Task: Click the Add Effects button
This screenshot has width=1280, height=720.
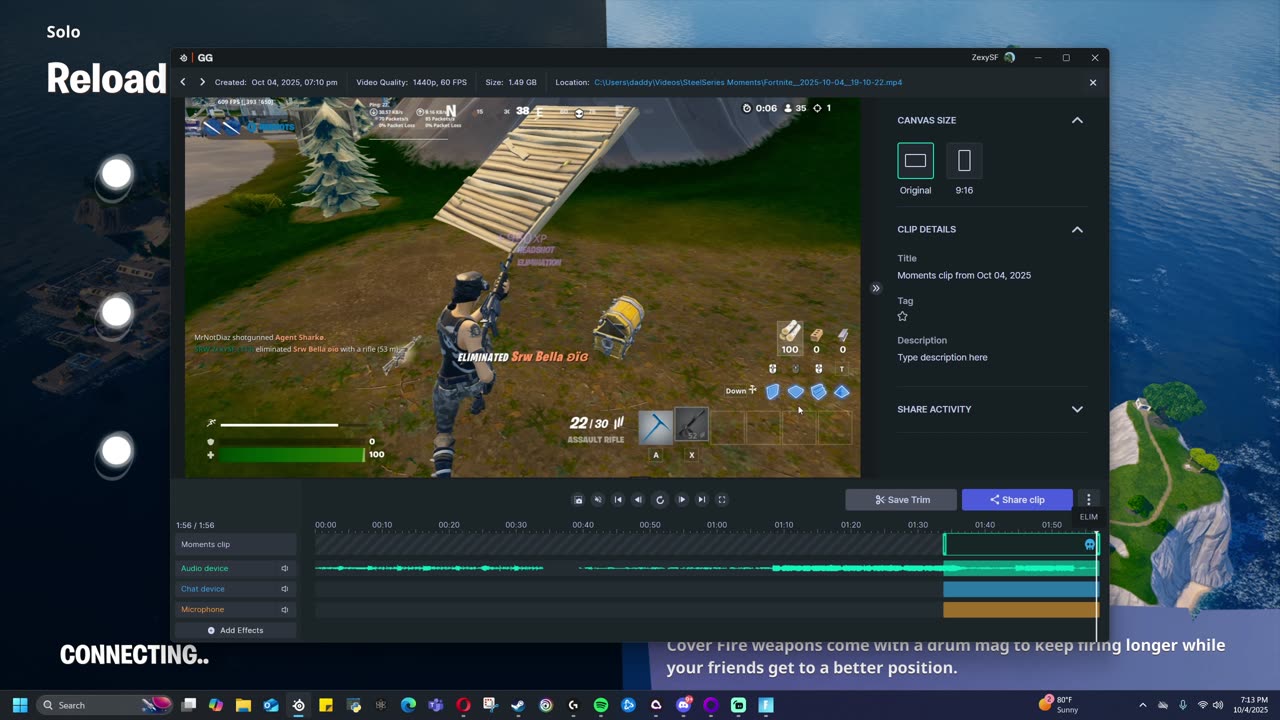Action: (235, 630)
